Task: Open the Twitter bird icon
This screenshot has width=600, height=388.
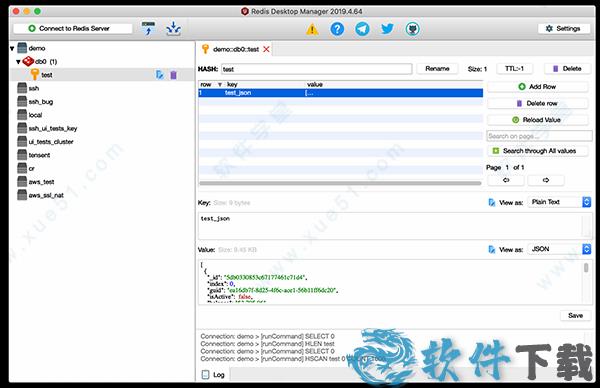Action: (387, 29)
